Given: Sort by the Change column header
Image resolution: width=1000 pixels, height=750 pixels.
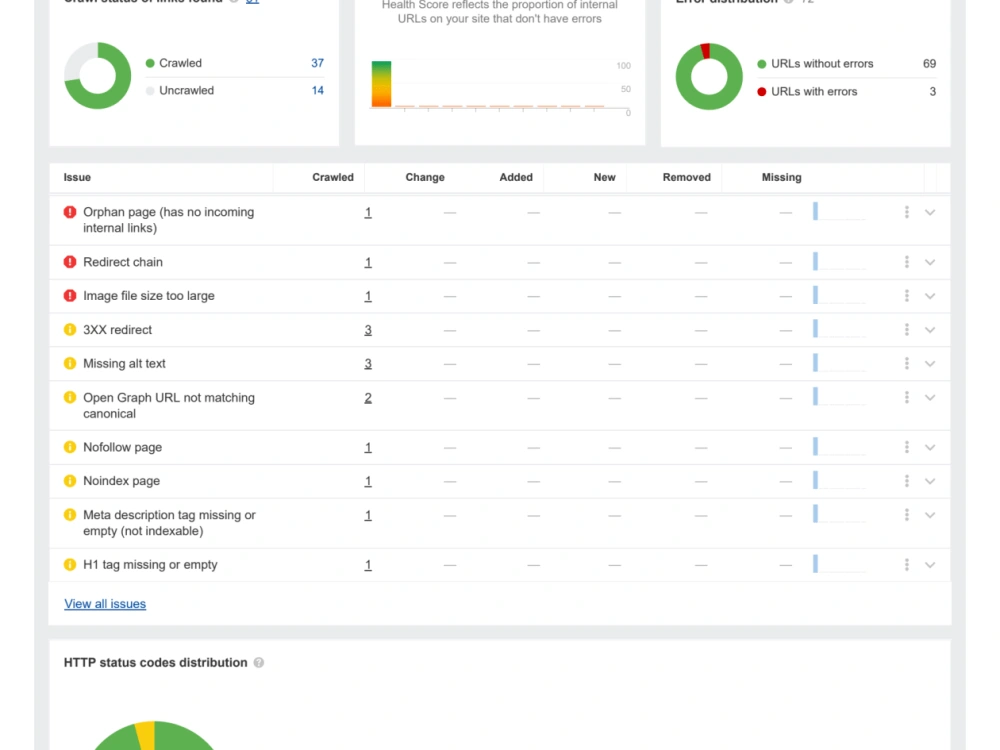Looking at the screenshot, I should tap(425, 177).
